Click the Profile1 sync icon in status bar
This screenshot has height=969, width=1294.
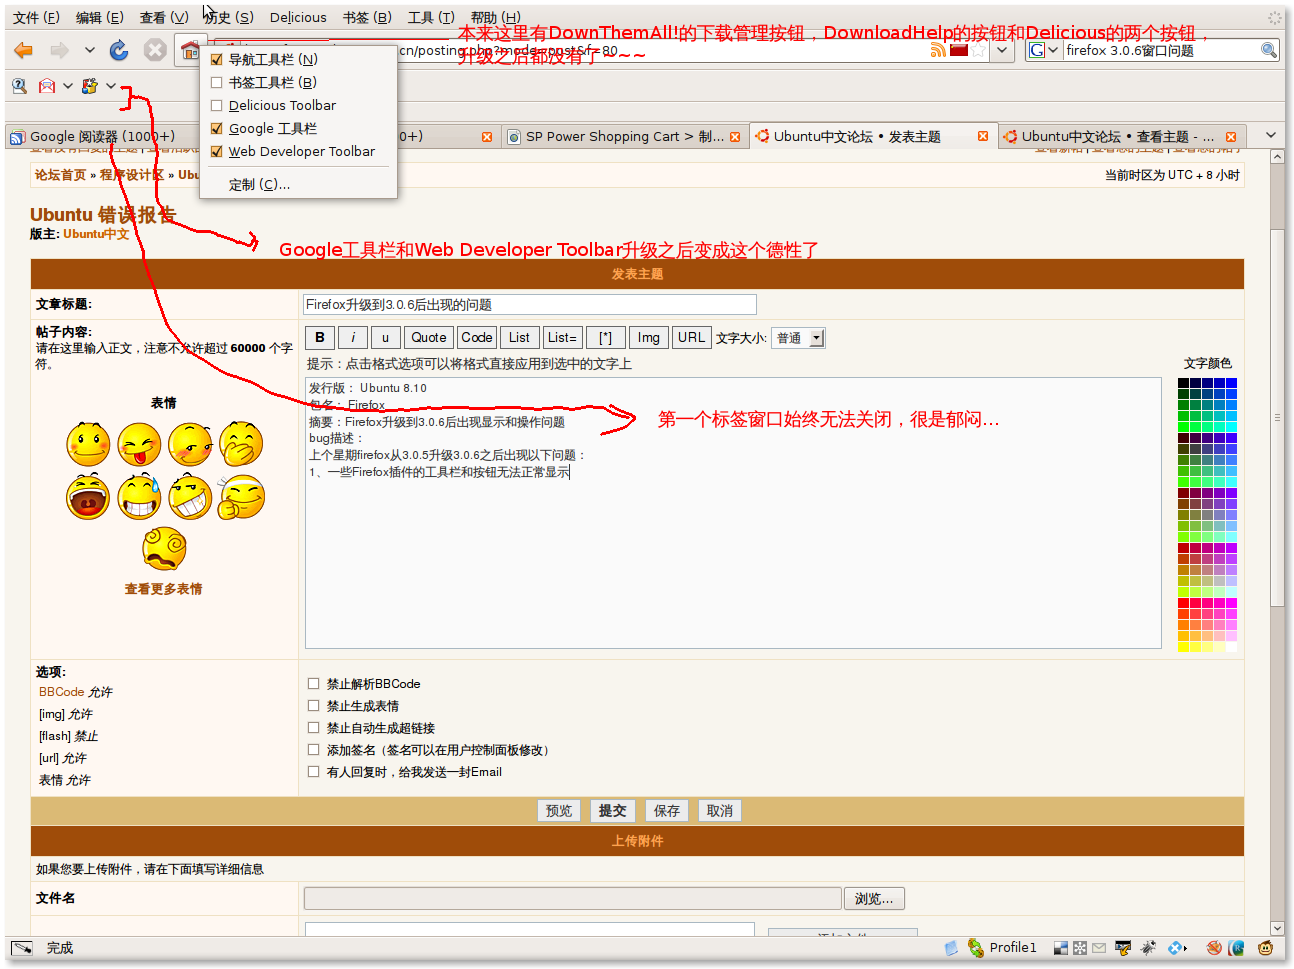976,948
